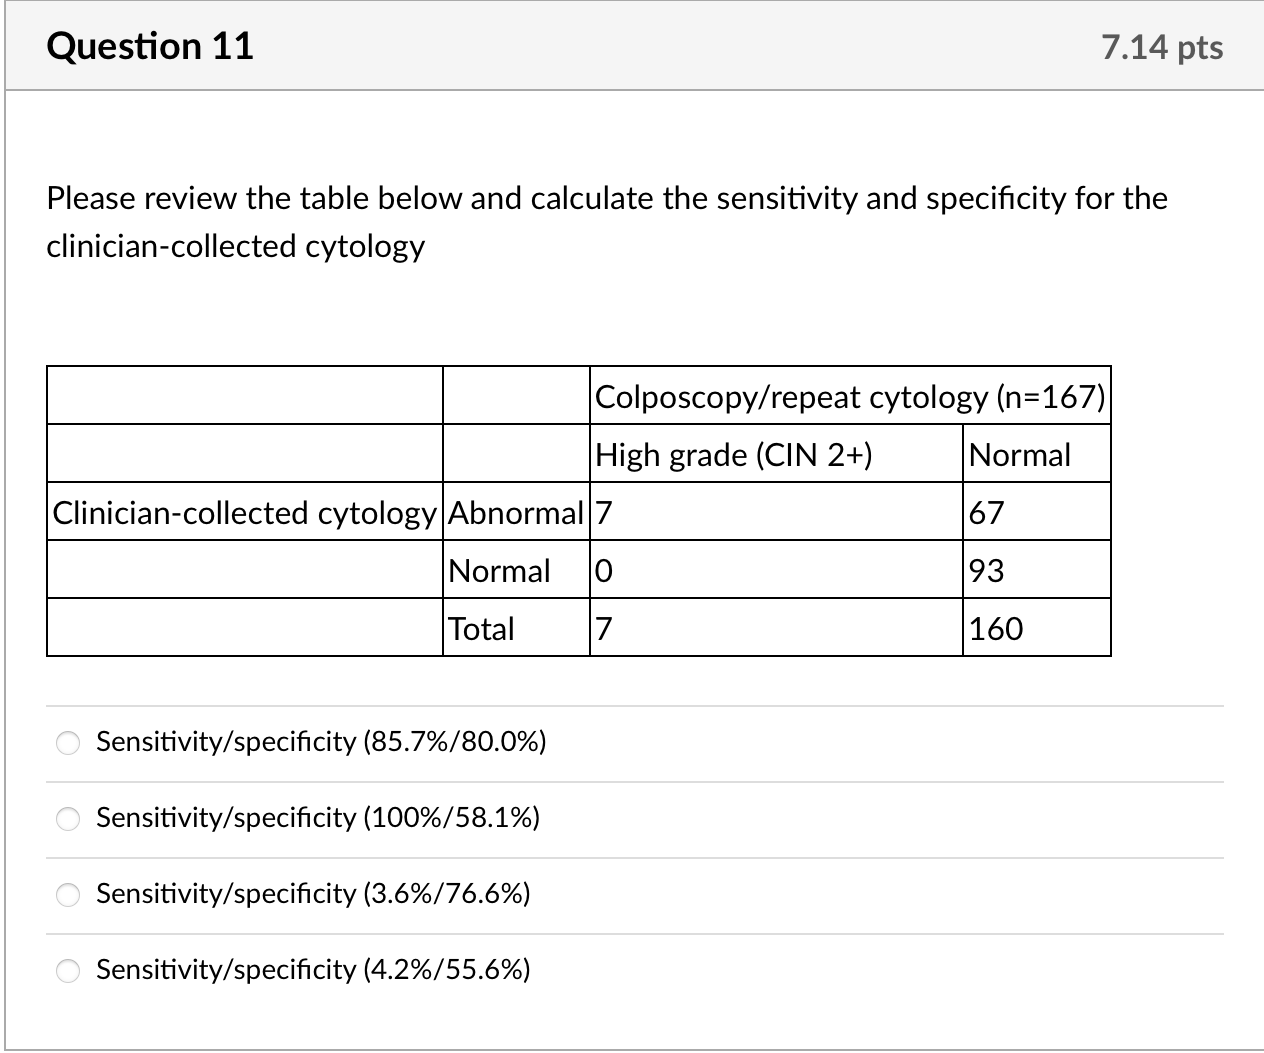Select the answer Sensitivity/specificity (4.2%/55.6%)
Screen dimensions: 1264x1053
click(x=67, y=970)
